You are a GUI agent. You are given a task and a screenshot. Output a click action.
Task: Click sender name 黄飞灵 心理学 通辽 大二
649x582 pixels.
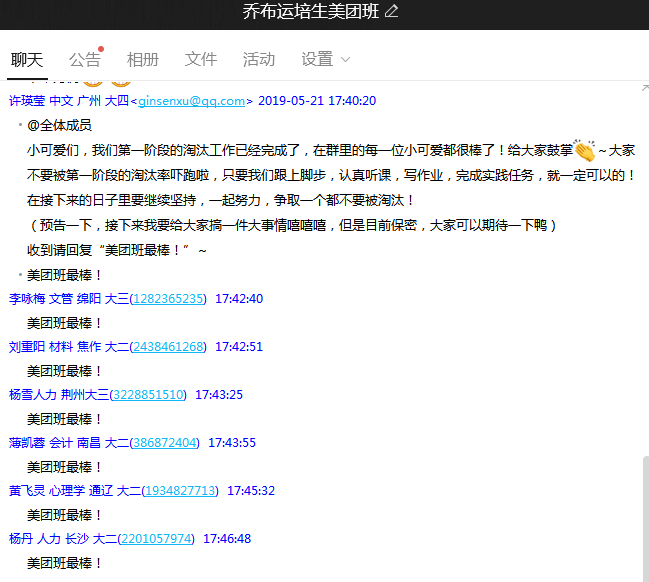pyautogui.click(x=75, y=491)
